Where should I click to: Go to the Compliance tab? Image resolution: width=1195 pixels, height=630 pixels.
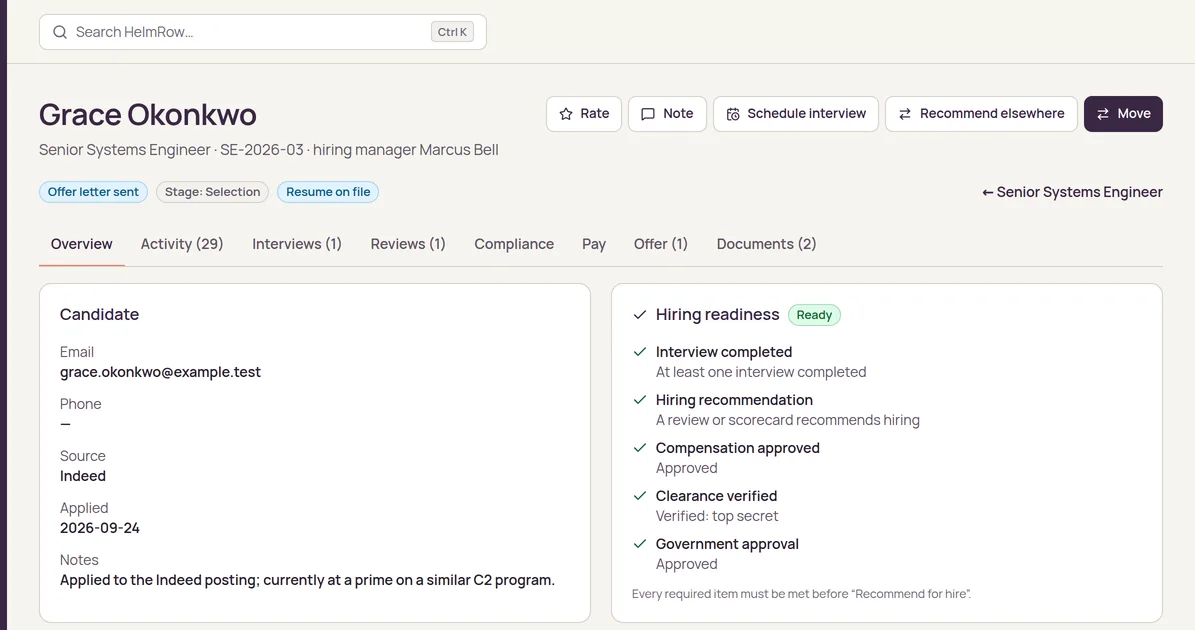[x=514, y=244]
